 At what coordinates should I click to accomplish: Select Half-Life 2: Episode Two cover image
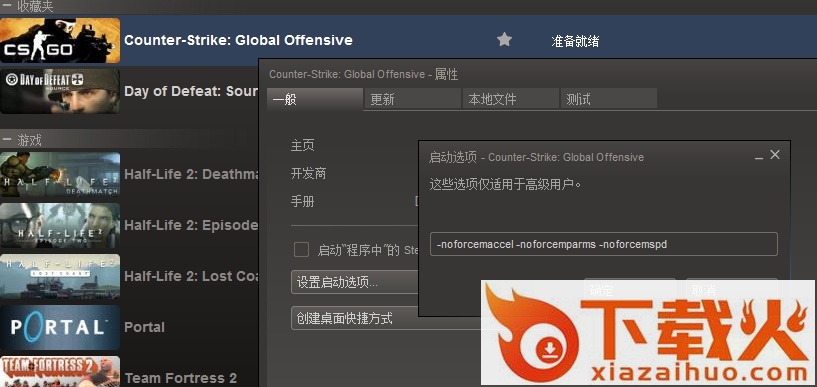coord(60,226)
